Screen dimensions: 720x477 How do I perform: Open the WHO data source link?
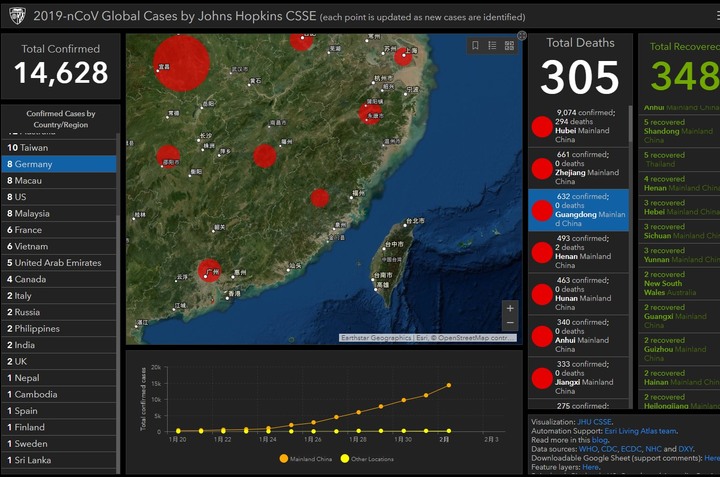[x=588, y=449]
